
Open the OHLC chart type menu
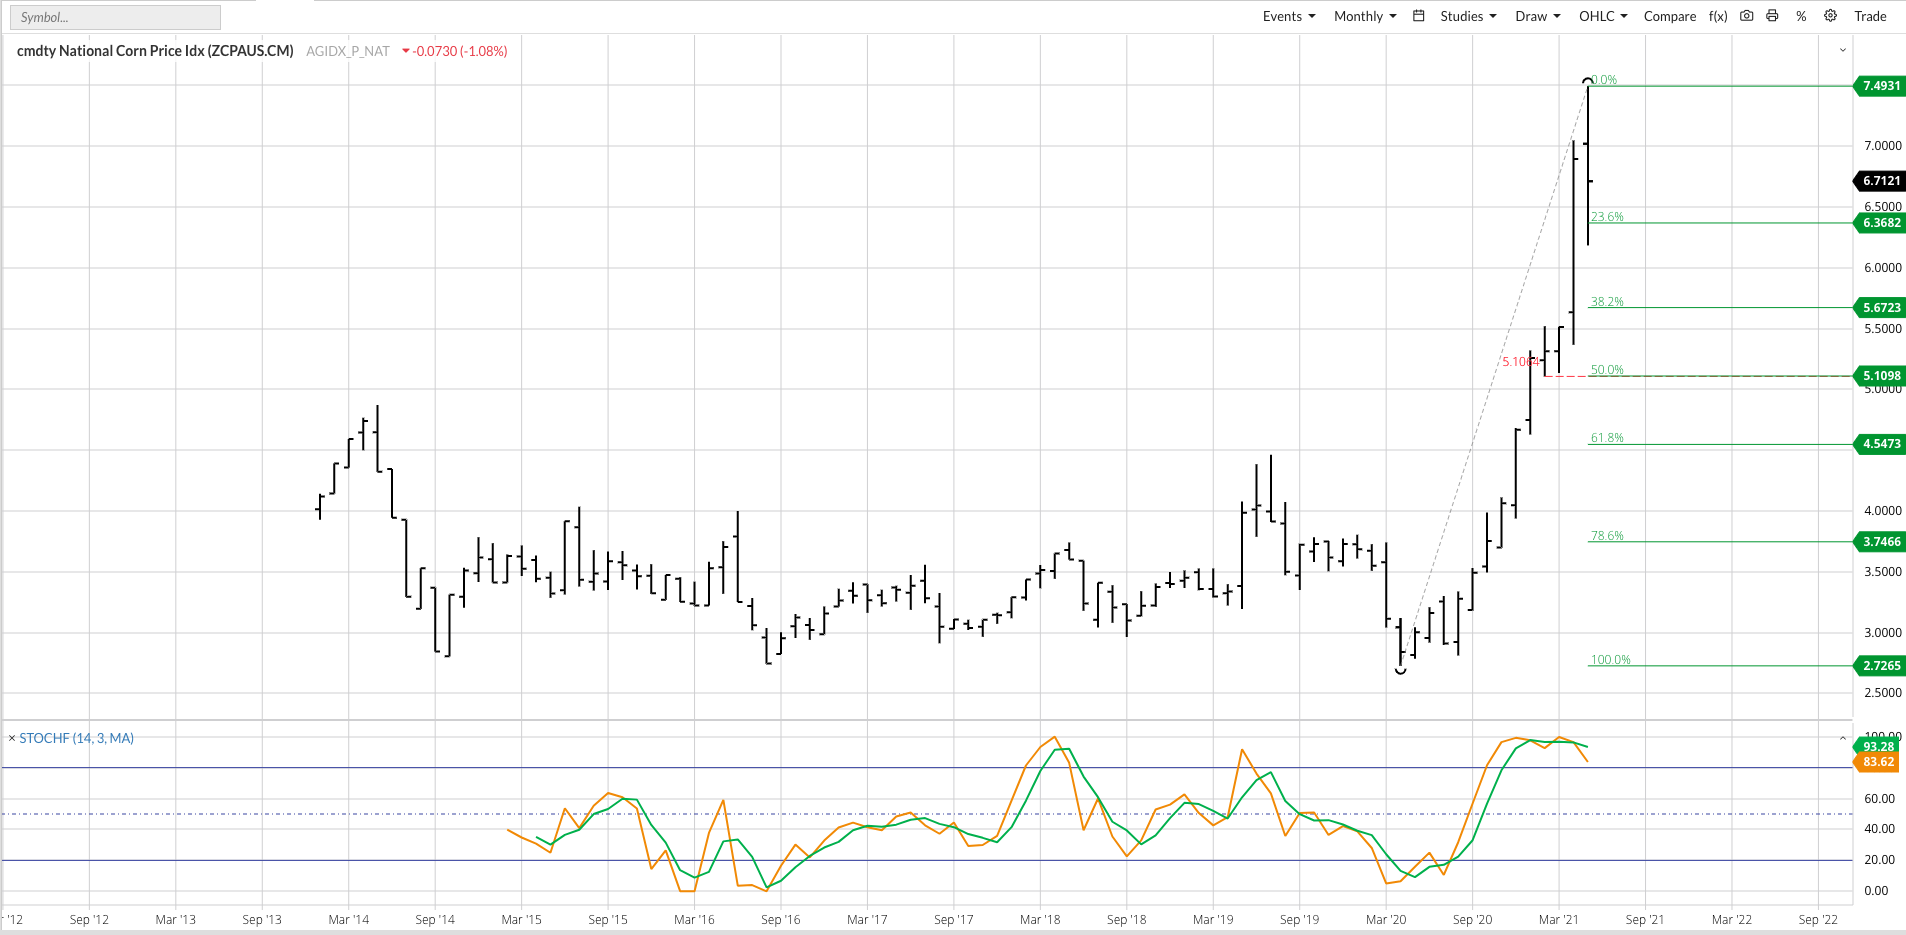pyautogui.click(x=1602, y=16)
